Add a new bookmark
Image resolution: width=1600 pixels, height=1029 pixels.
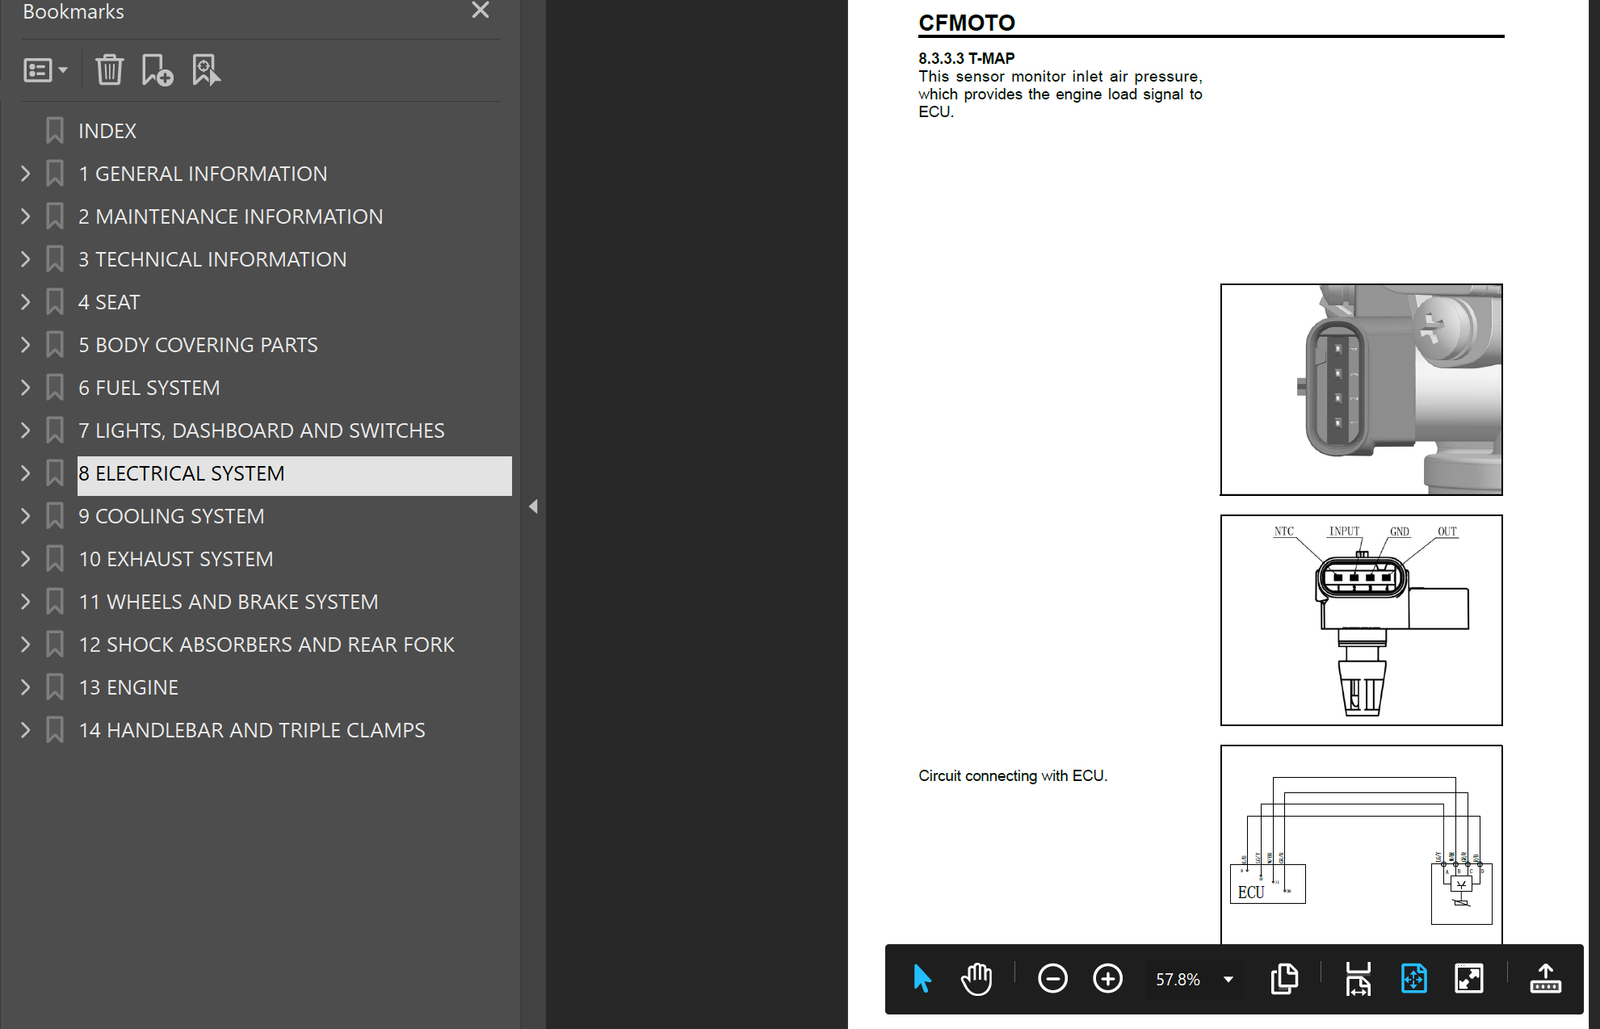157,70
